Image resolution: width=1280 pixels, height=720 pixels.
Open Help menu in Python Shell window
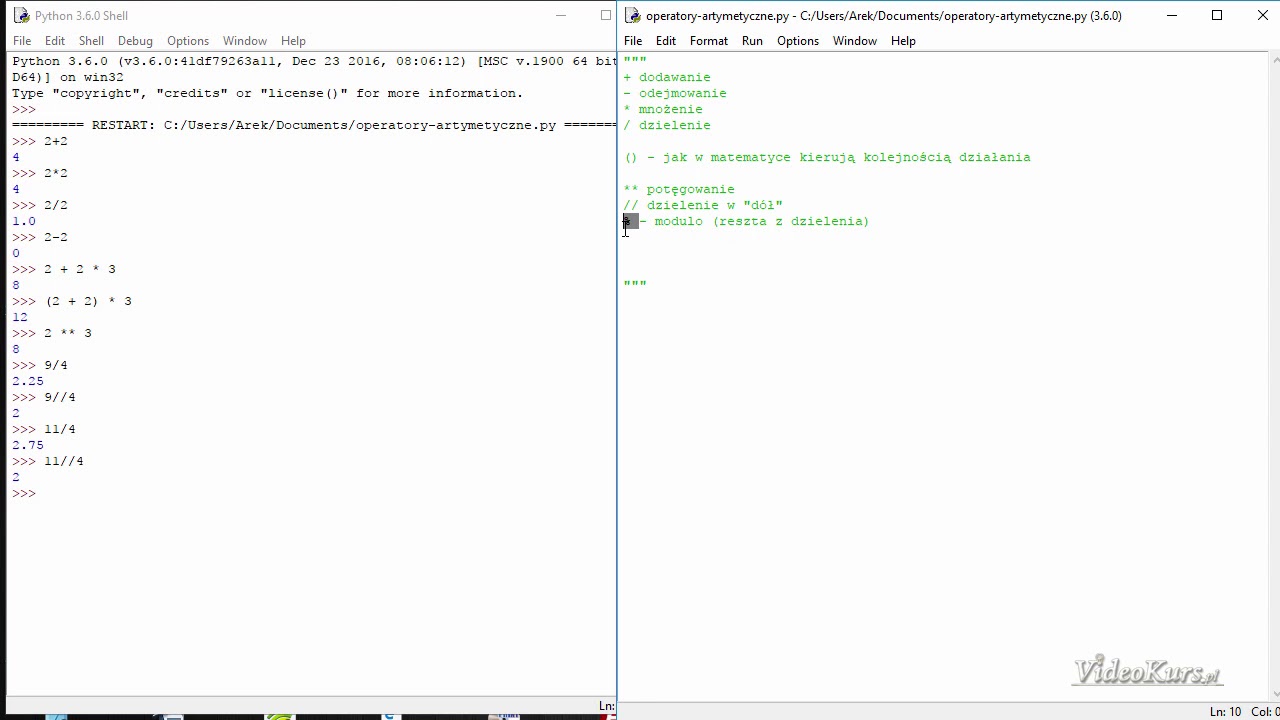click(x=293, y=41)
